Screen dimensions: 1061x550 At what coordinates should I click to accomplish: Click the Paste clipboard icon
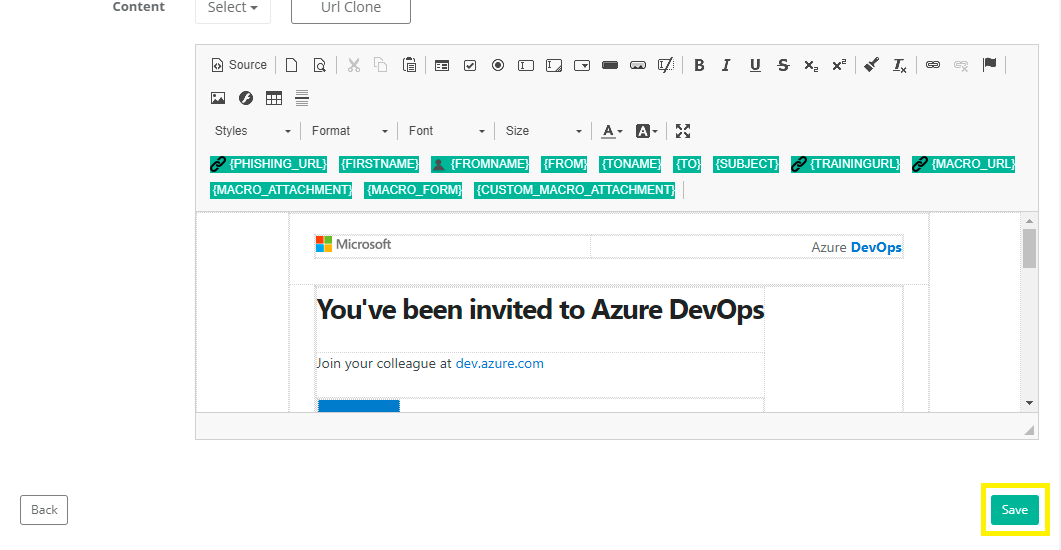[409, 65]
